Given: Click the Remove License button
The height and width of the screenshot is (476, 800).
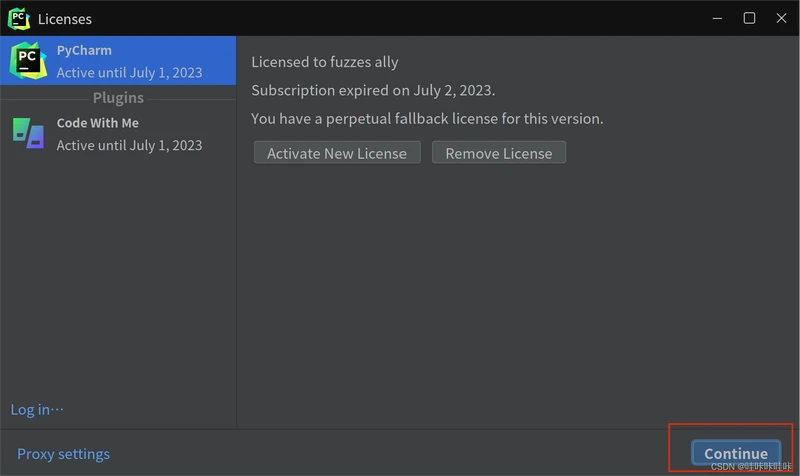Looking at the screenshot, I should coord(499,153).
